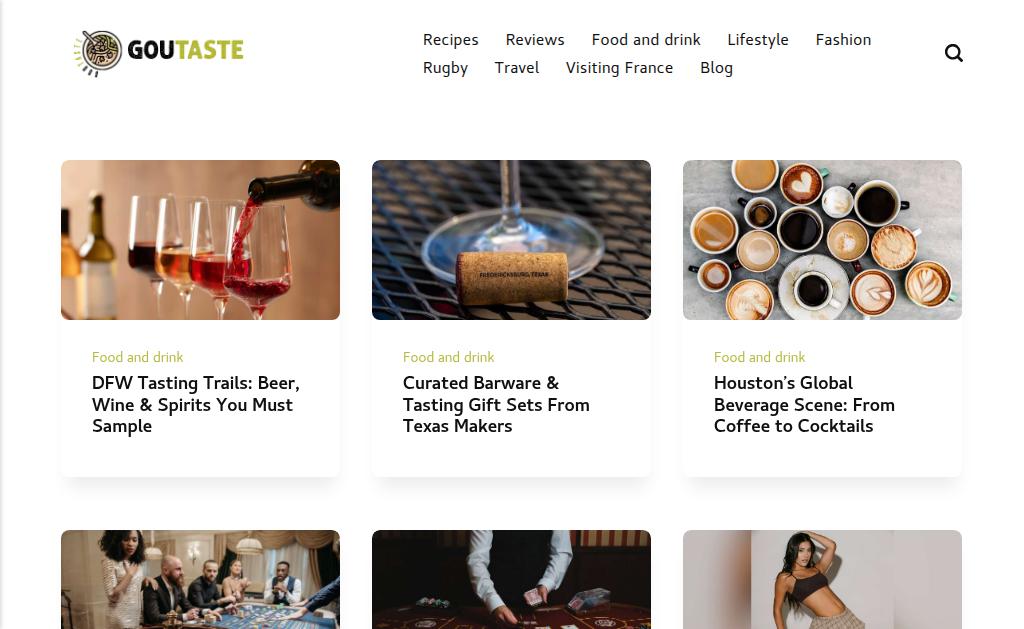Open the Recipes menu item
The image size is (1024, 629).
point(451,40)
